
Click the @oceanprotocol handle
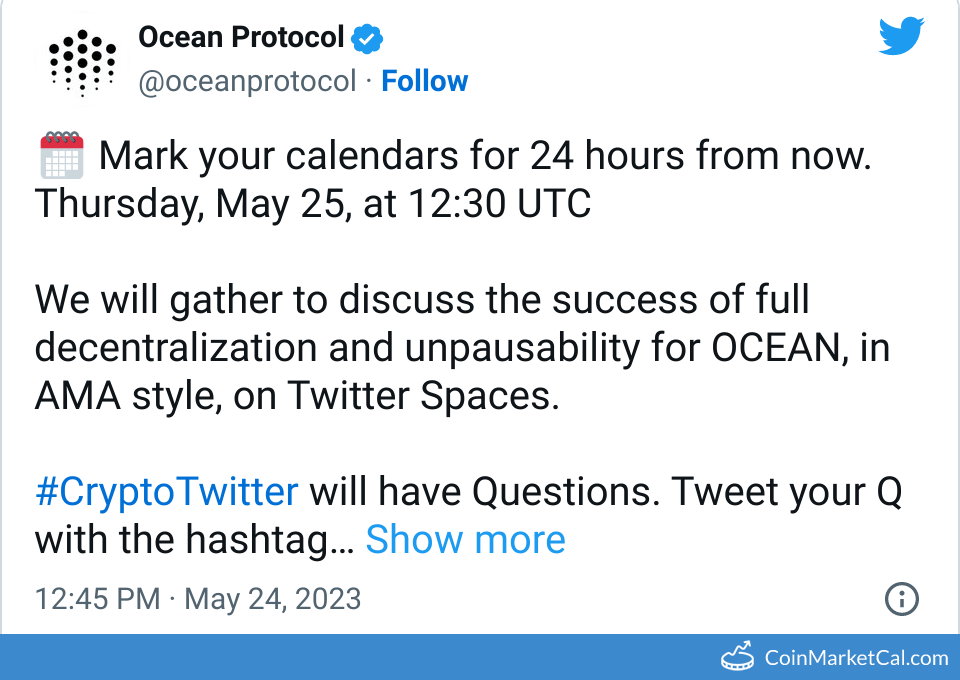247,81
